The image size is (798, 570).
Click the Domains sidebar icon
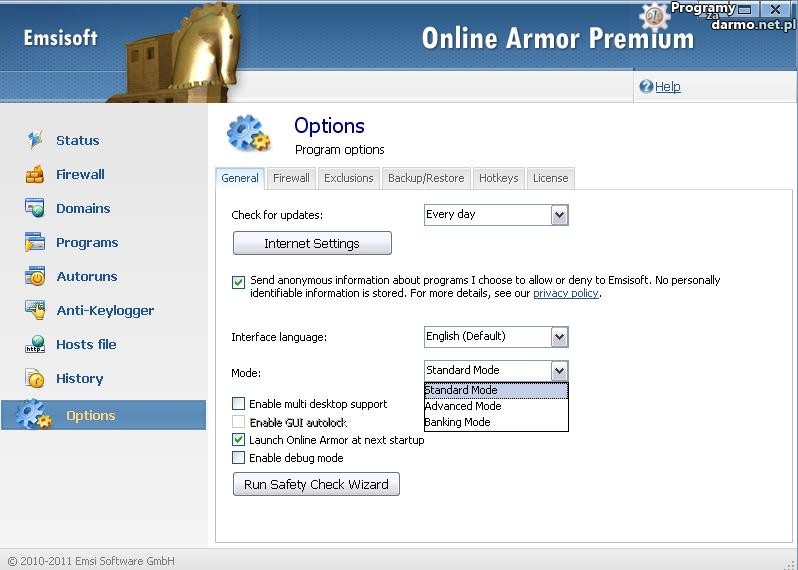tap(35, 208)
